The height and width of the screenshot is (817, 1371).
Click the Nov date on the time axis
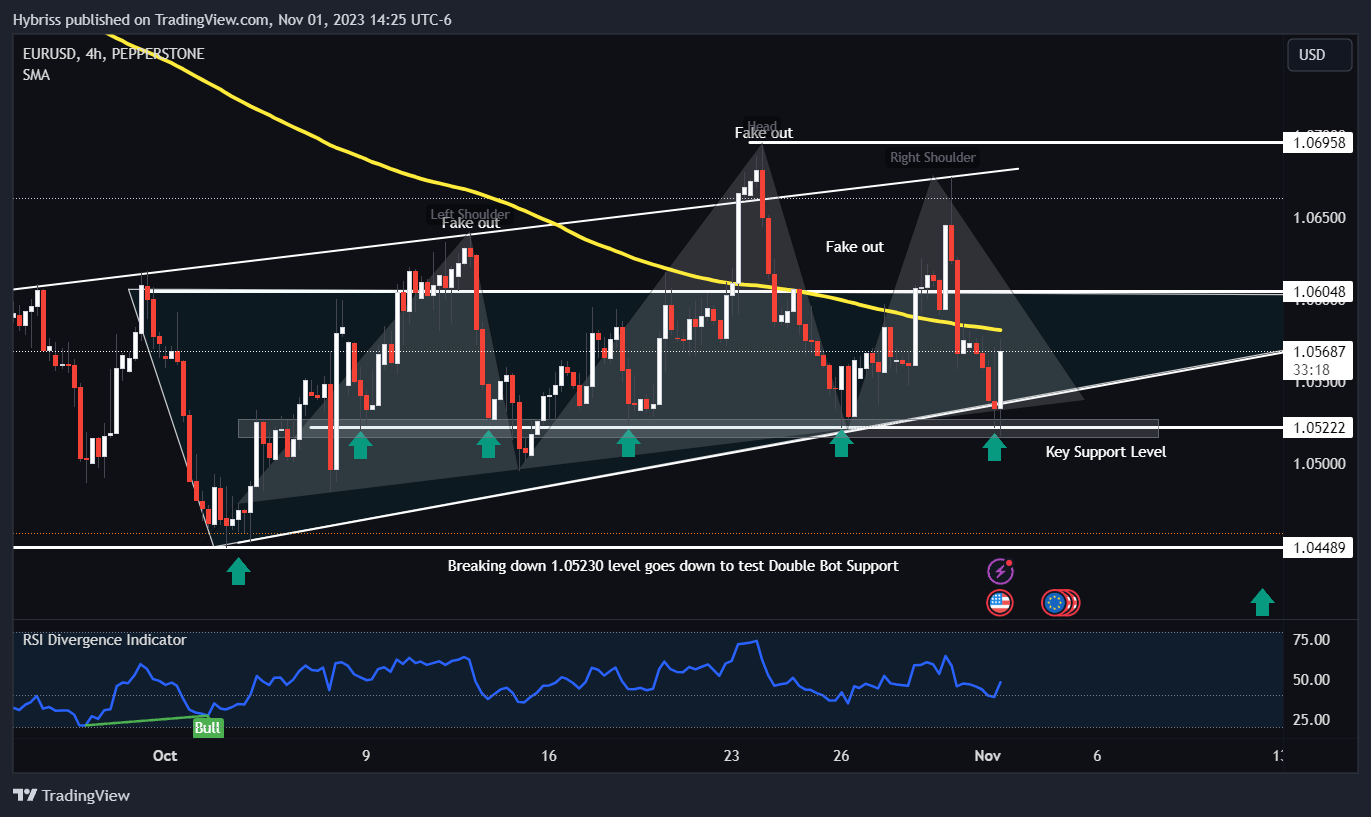tap(989, 756)
